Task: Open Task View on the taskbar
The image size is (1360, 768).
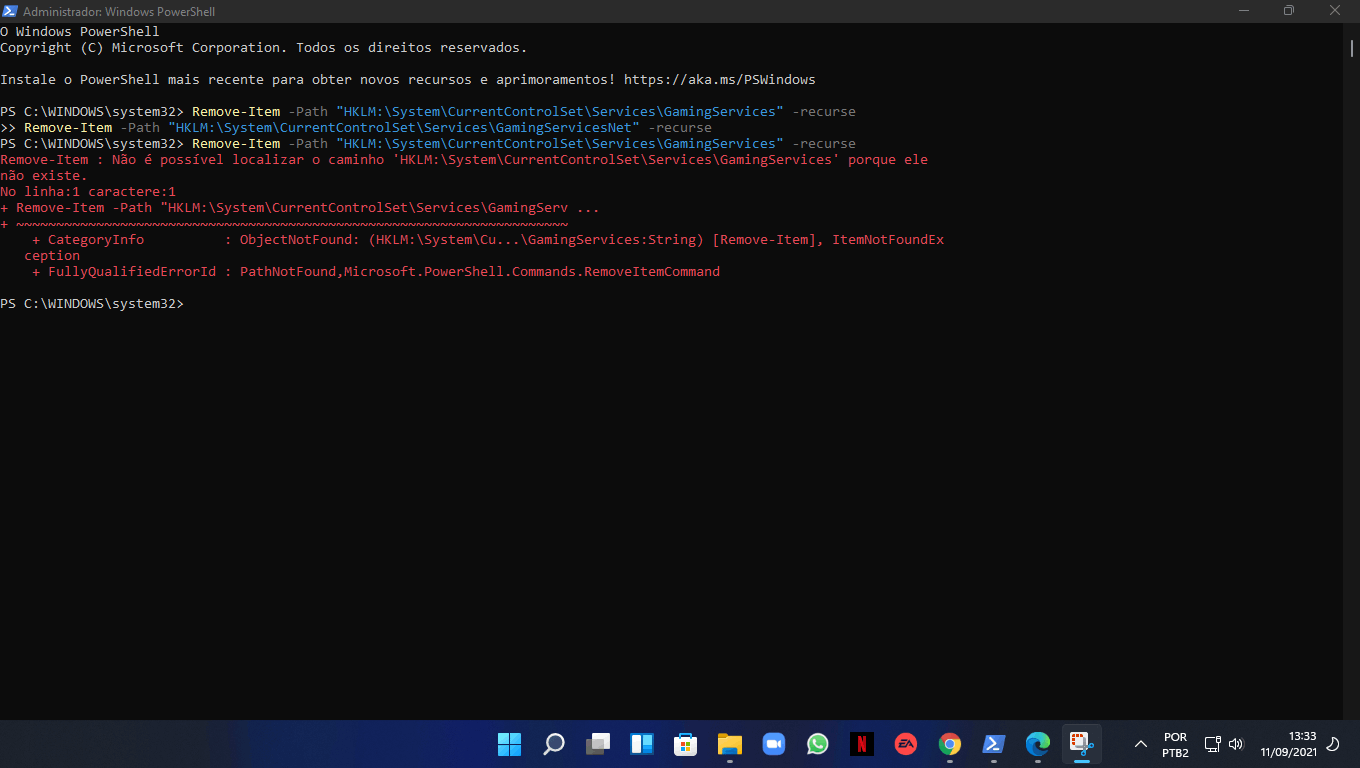Action: [598, 744]
